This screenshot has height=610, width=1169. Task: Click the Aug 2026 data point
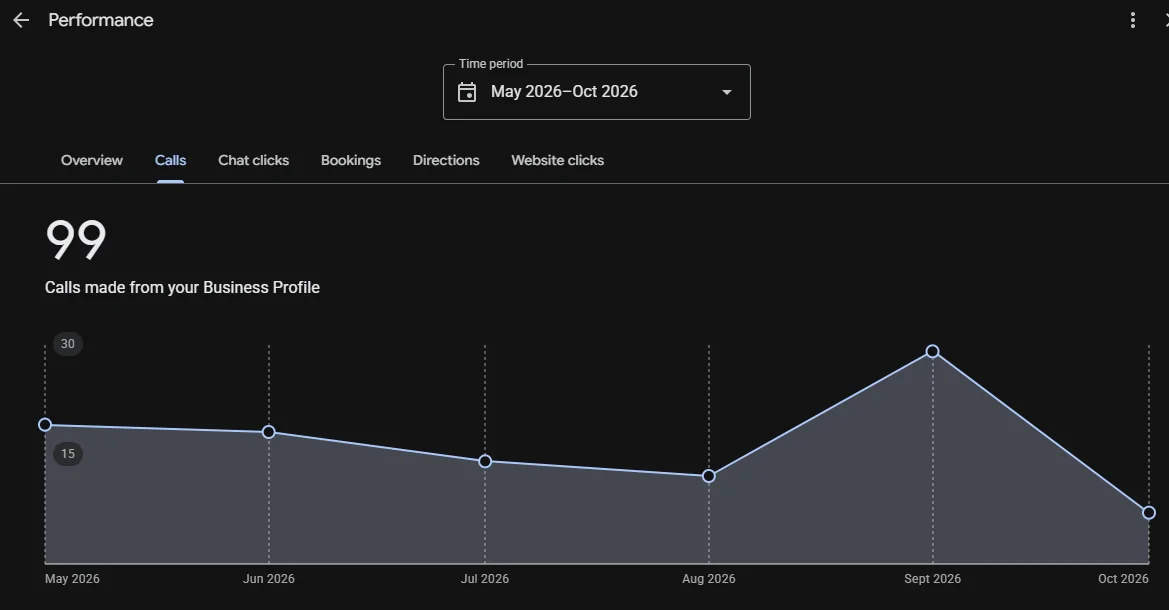coord(709,476)
